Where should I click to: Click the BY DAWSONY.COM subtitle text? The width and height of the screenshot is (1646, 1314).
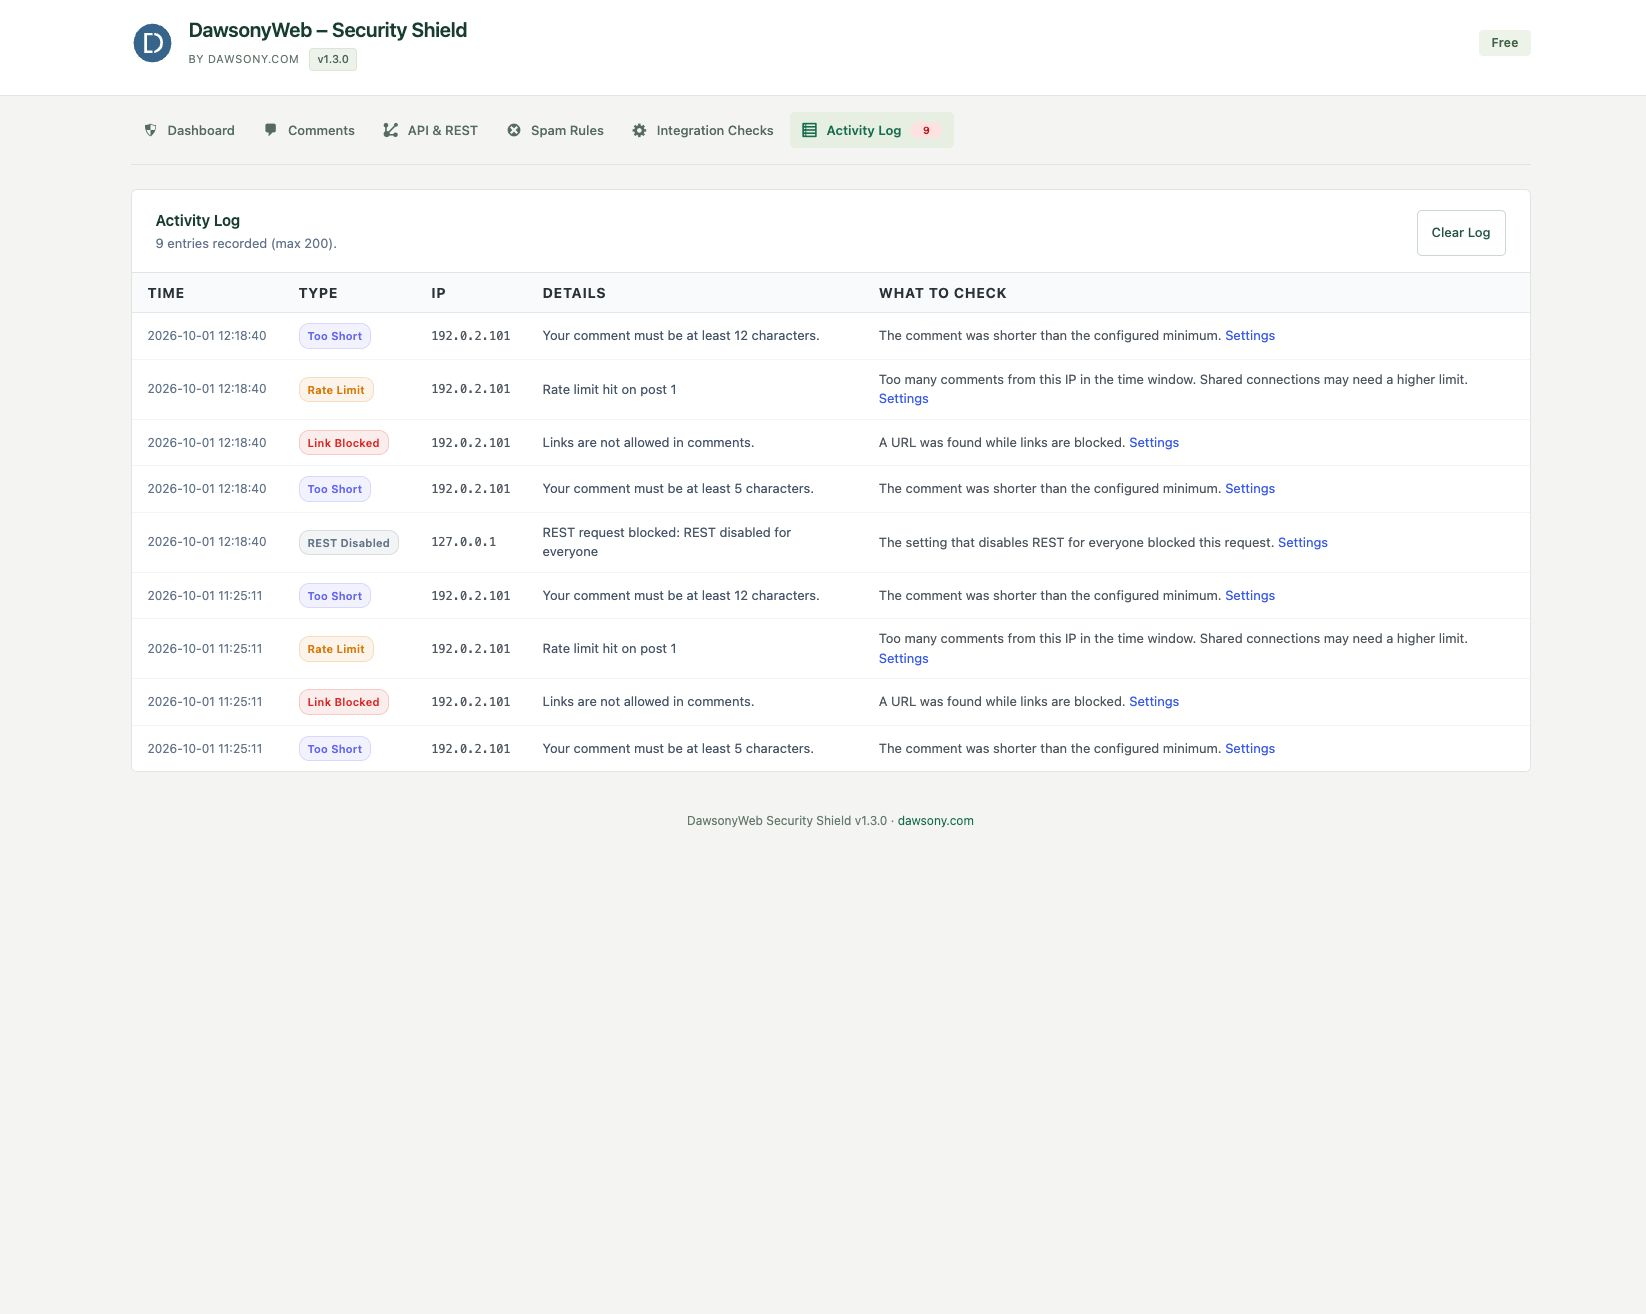click(243, 59)
